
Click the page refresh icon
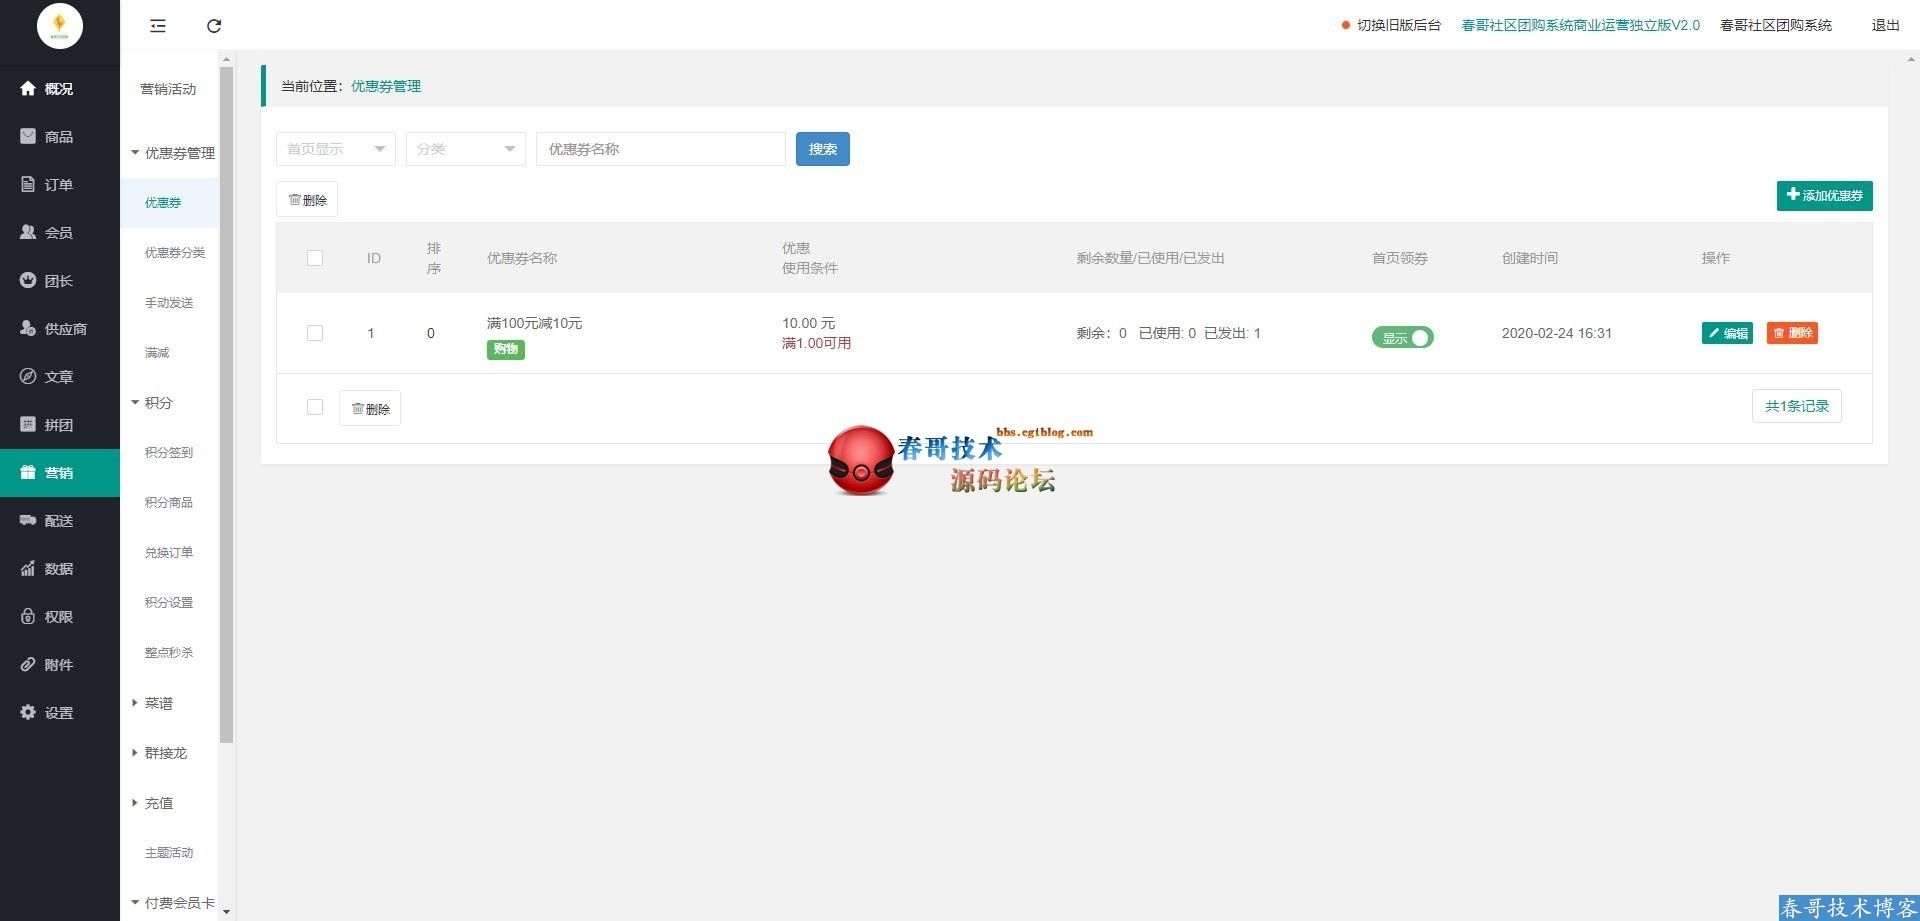(214, 26)
